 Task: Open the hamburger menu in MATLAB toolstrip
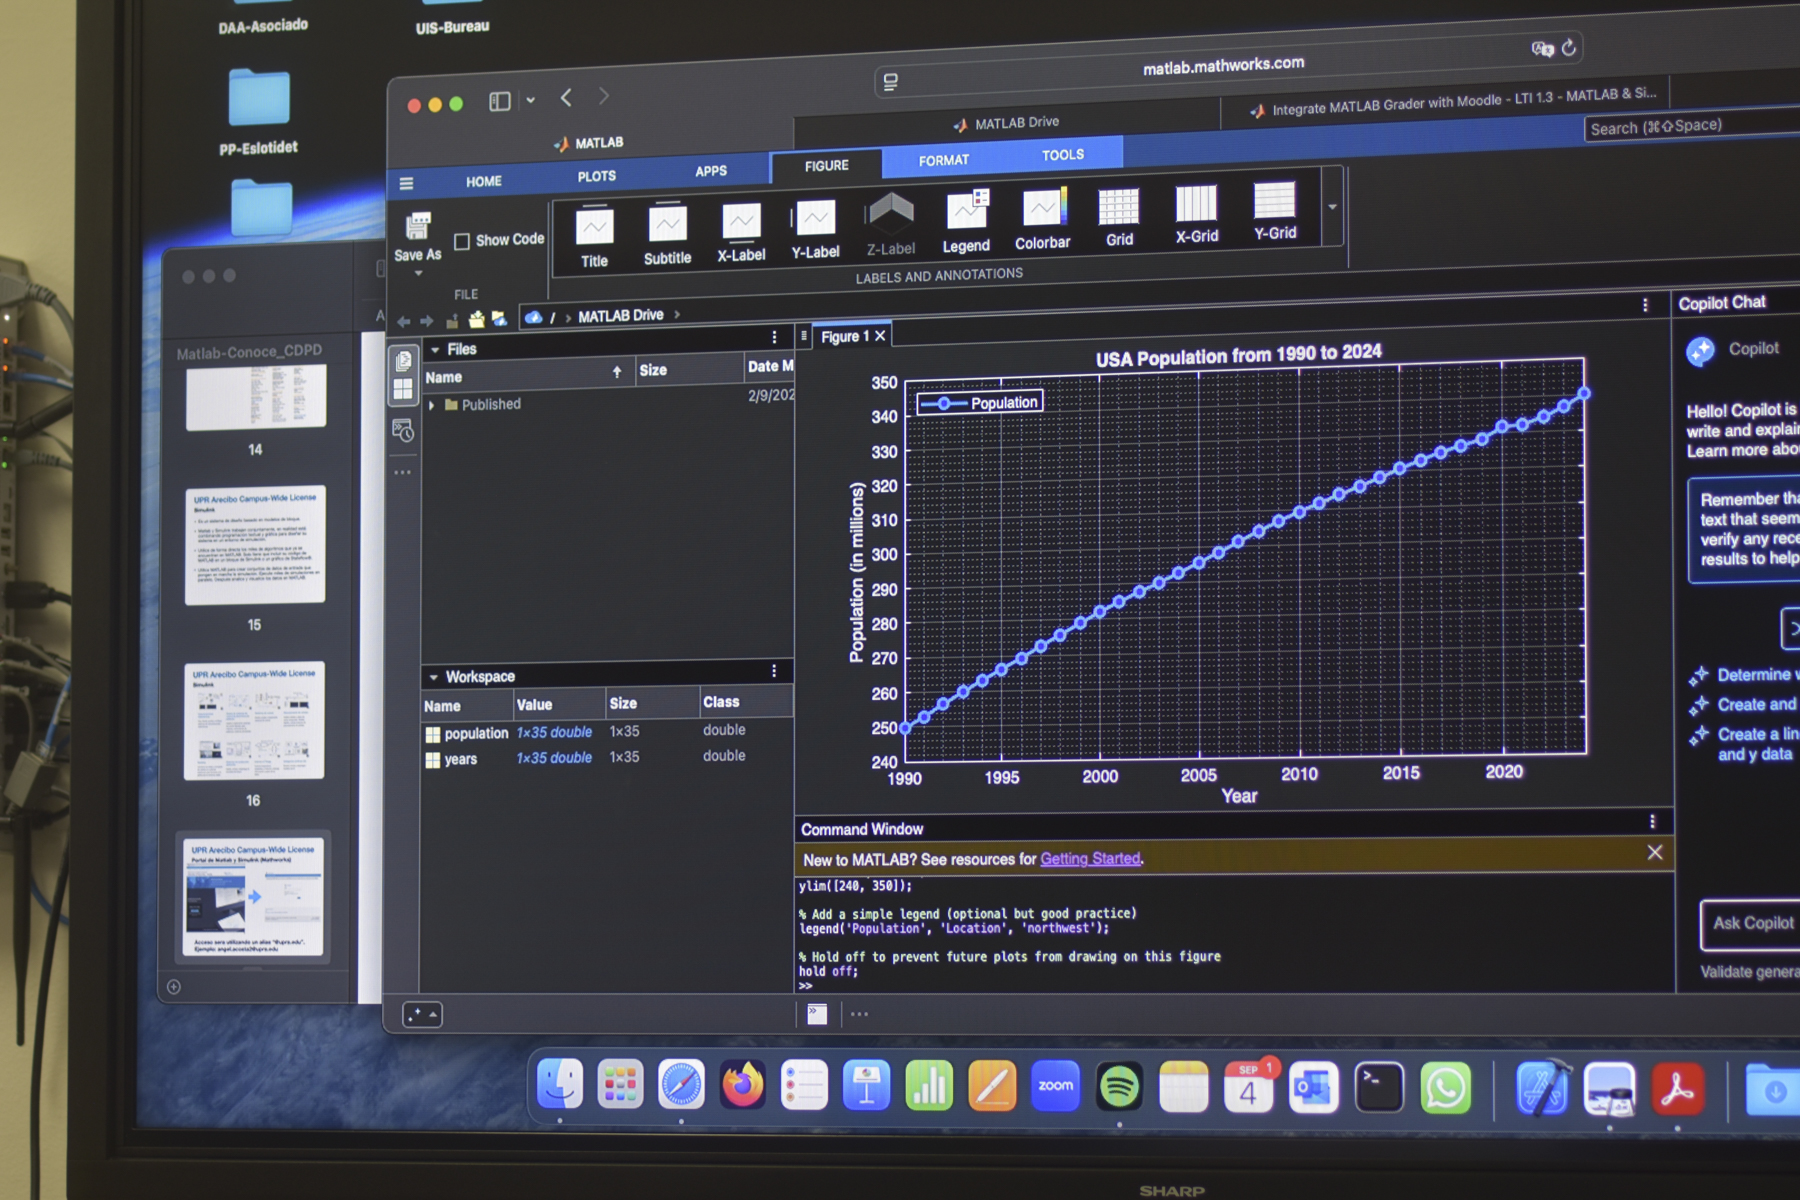point(406,184)
